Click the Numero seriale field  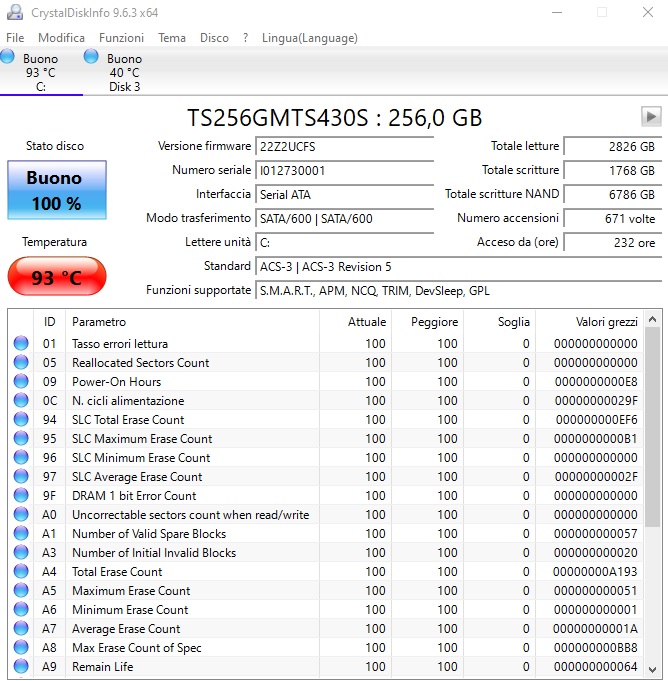[345, 170]
